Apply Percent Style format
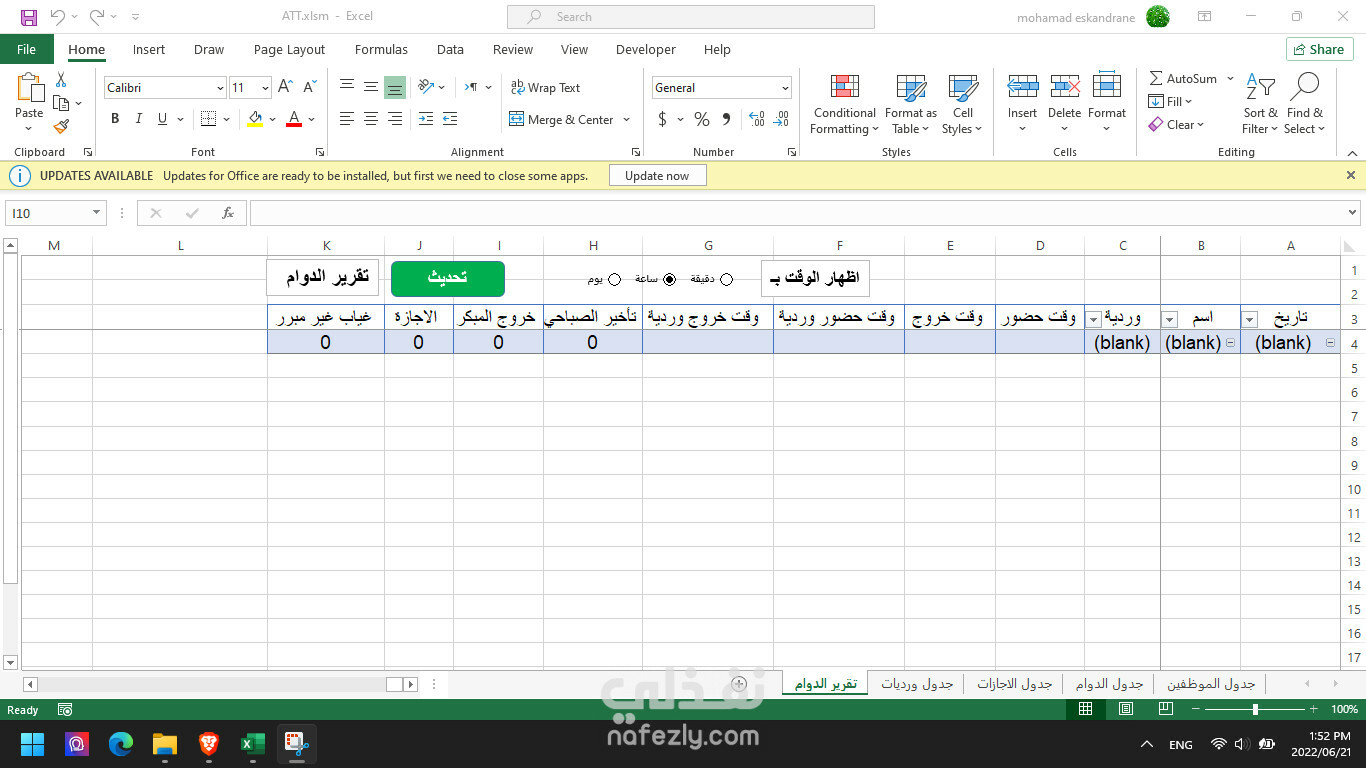 (702, 119)
